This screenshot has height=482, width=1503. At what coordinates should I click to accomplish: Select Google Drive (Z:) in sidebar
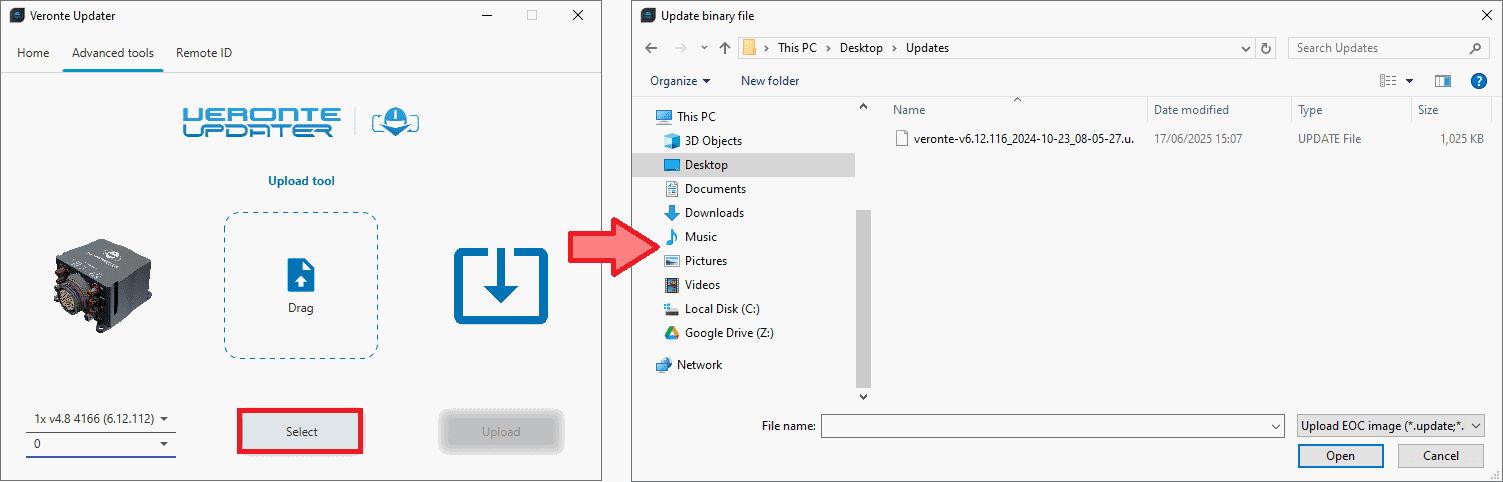(x=728, y=333)
